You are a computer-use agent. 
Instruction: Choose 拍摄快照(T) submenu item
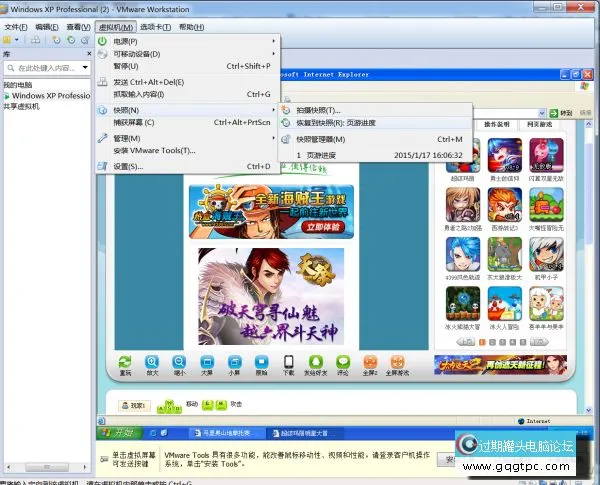pos(375,110)
